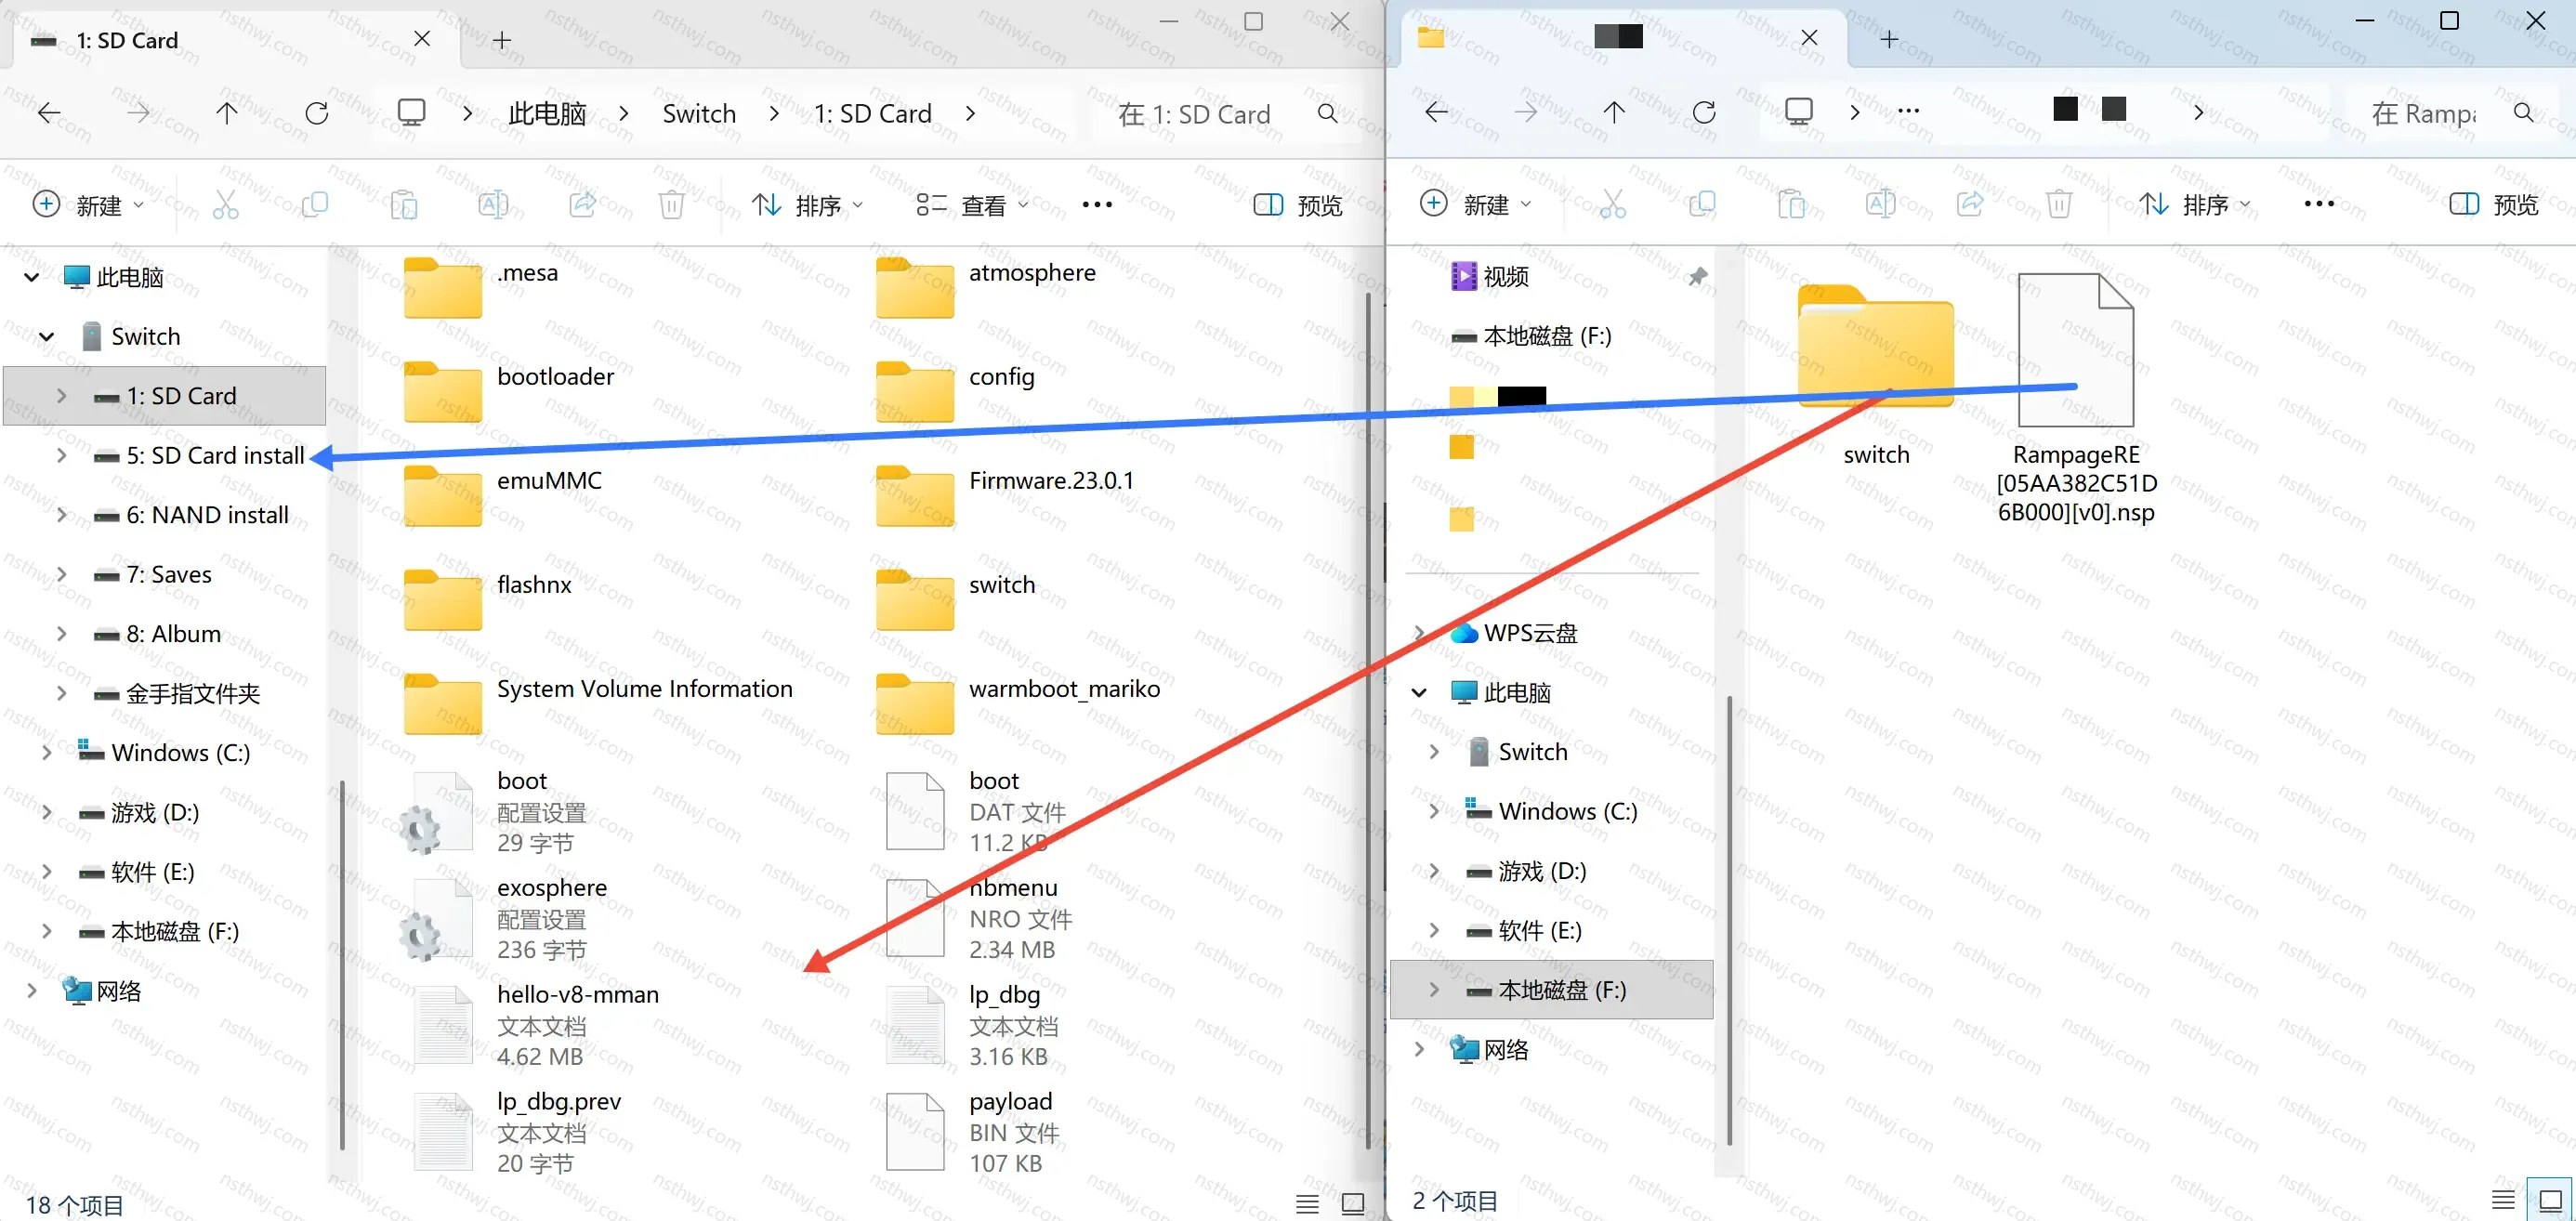Click Switch in left address bar breadcrumb

pos(699,113)
